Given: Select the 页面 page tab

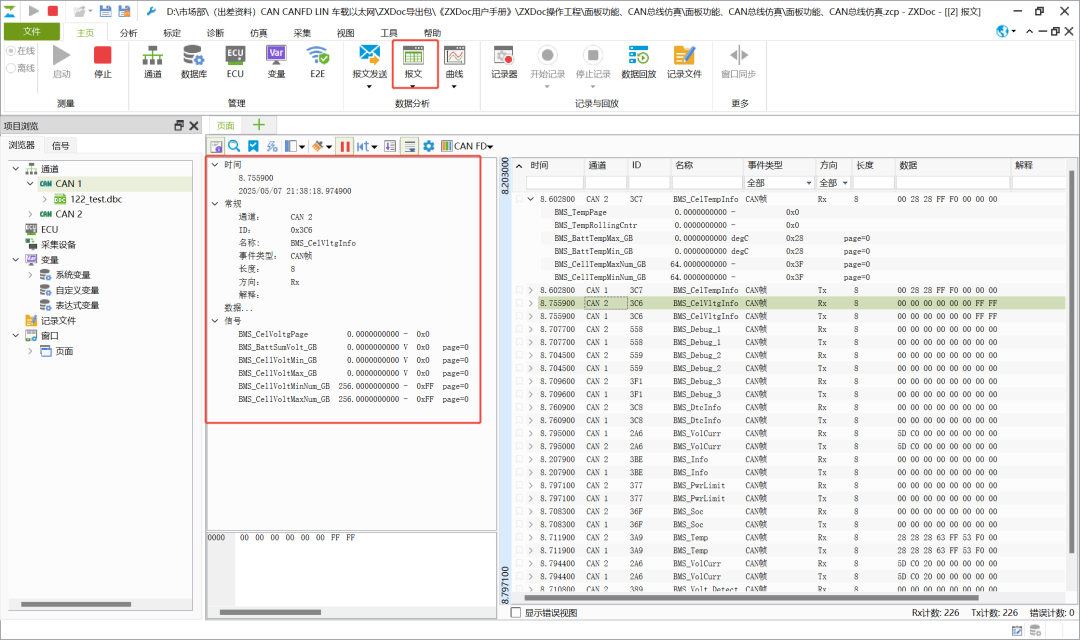Looking at the screenshot, I should 226,125.
